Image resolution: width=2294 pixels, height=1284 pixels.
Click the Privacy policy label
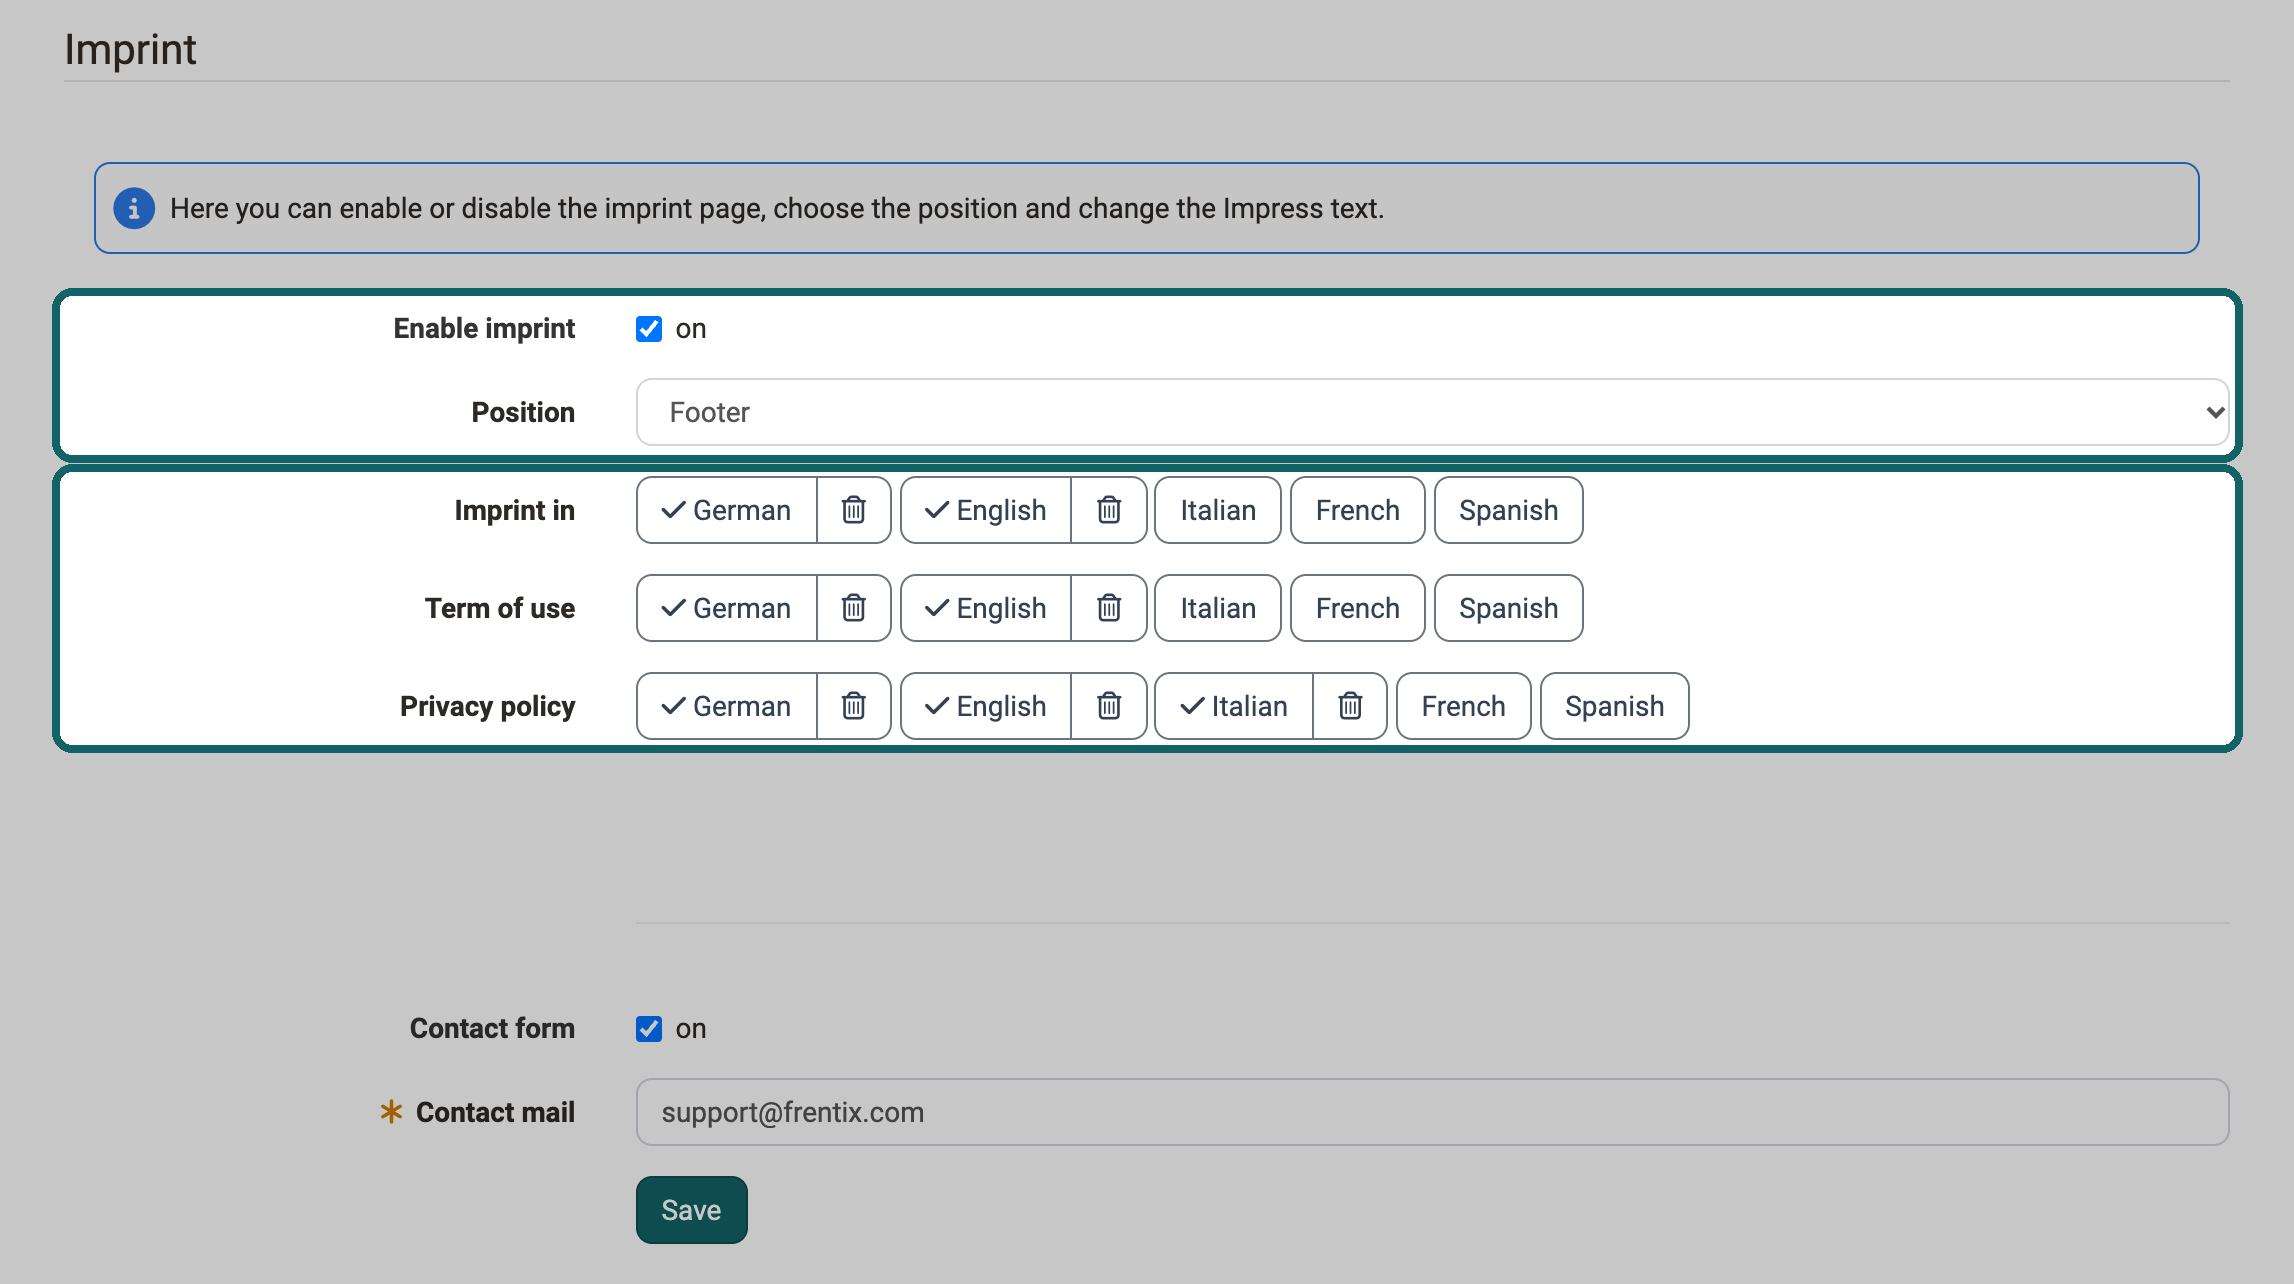pyautogui.click(x=487, y=706)
